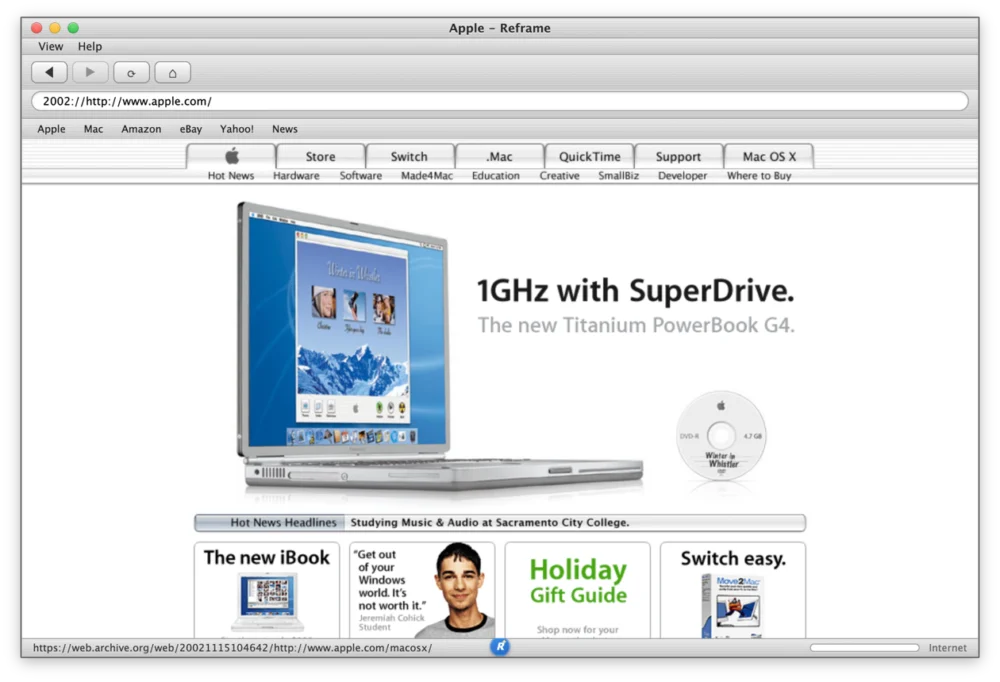
Task: Open the View menu
Action: pos(50,47)
